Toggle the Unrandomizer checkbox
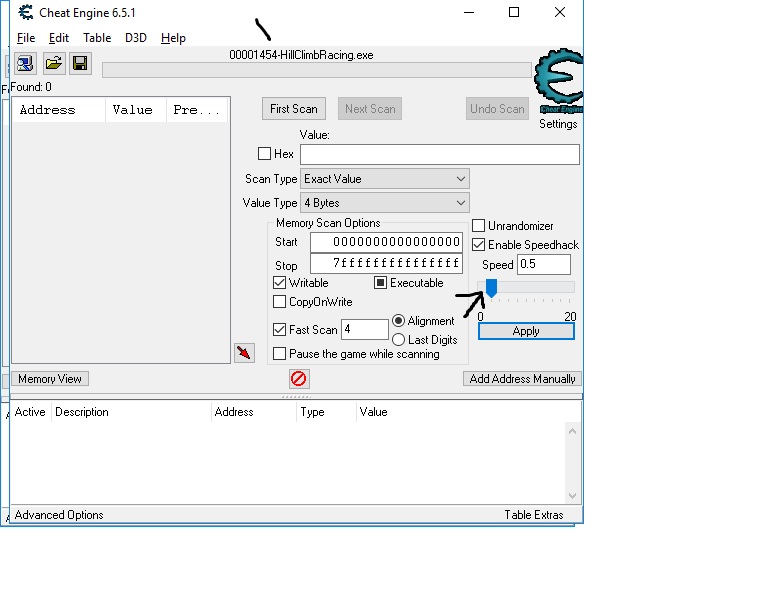 tap(479, 226)
